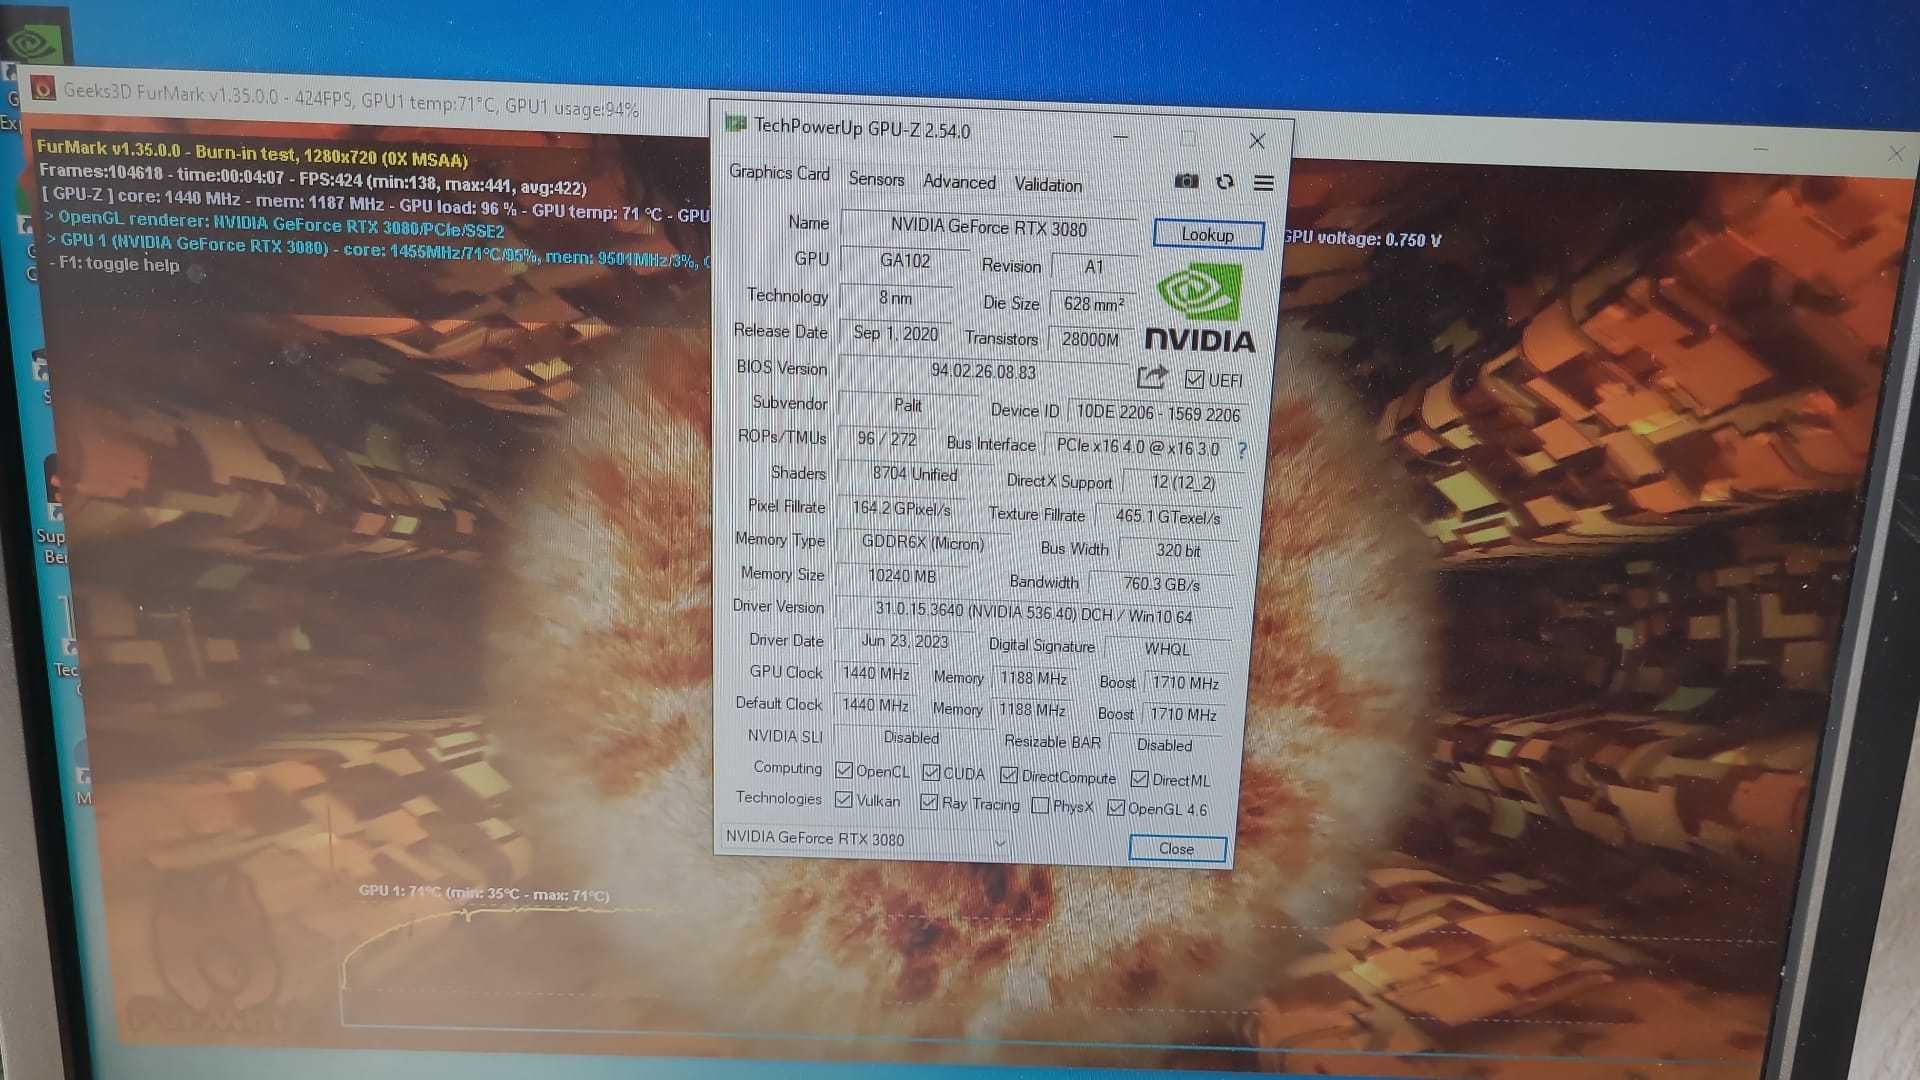Image resolution: width=1920 pixels, height=1080 pixels.
Task: Click the Revision value A1
Action: 1094,267
